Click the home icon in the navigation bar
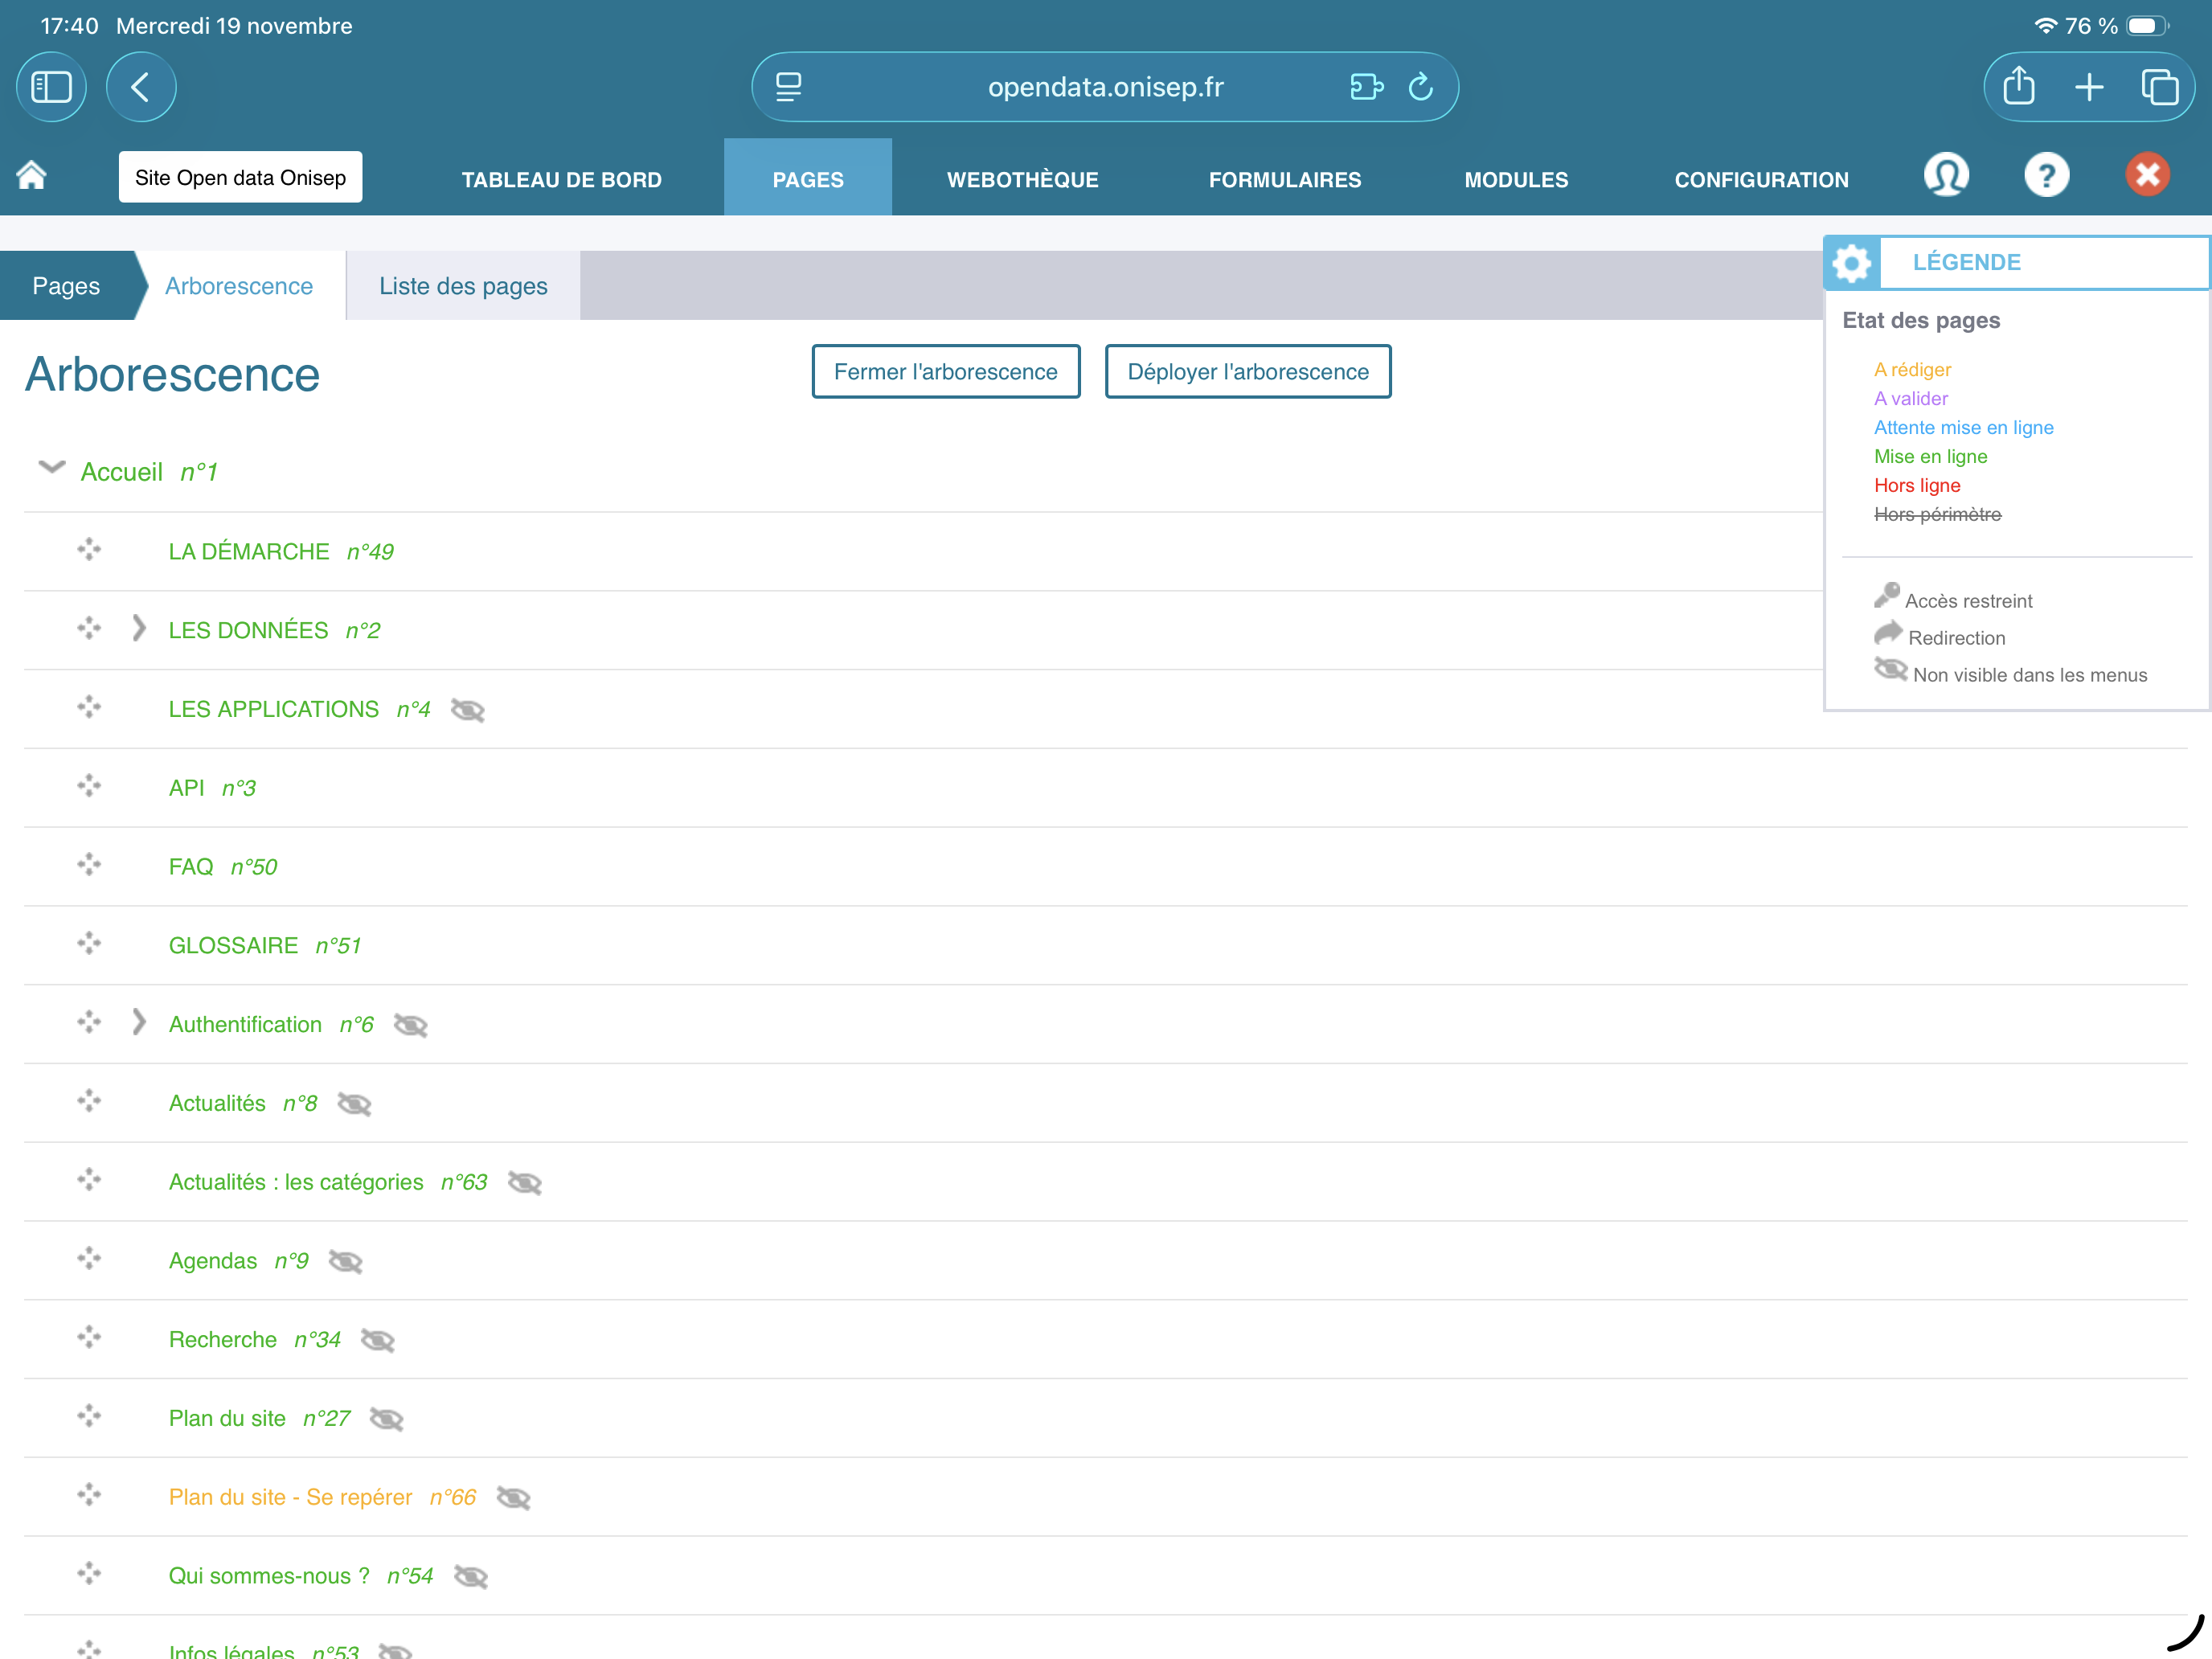The height and width of the screenshot is (1659, 2212). (x=31, y=176)
